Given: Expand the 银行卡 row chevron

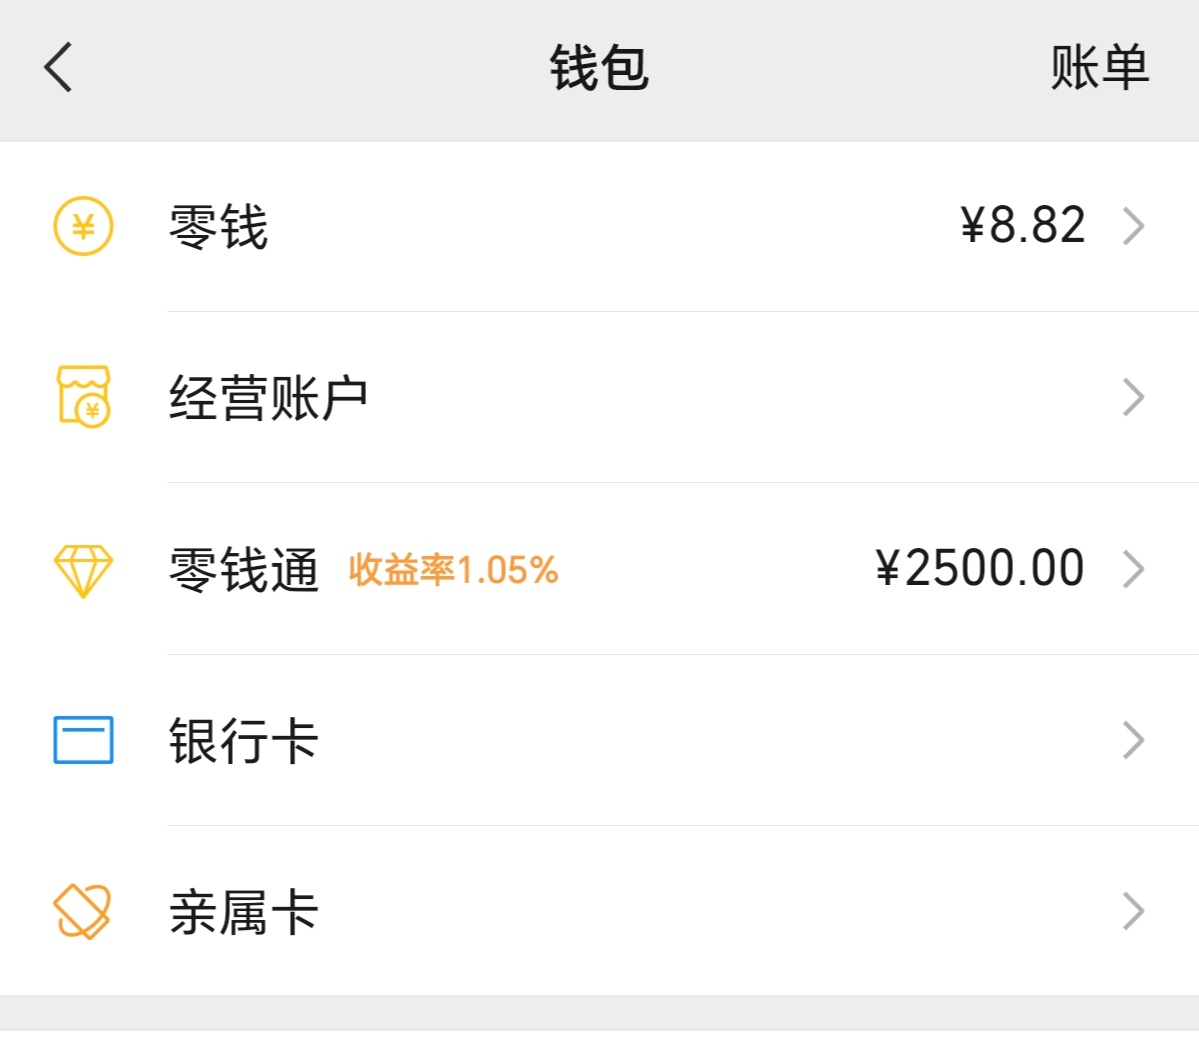Looking at the screenshot, I should point(1133,740).
